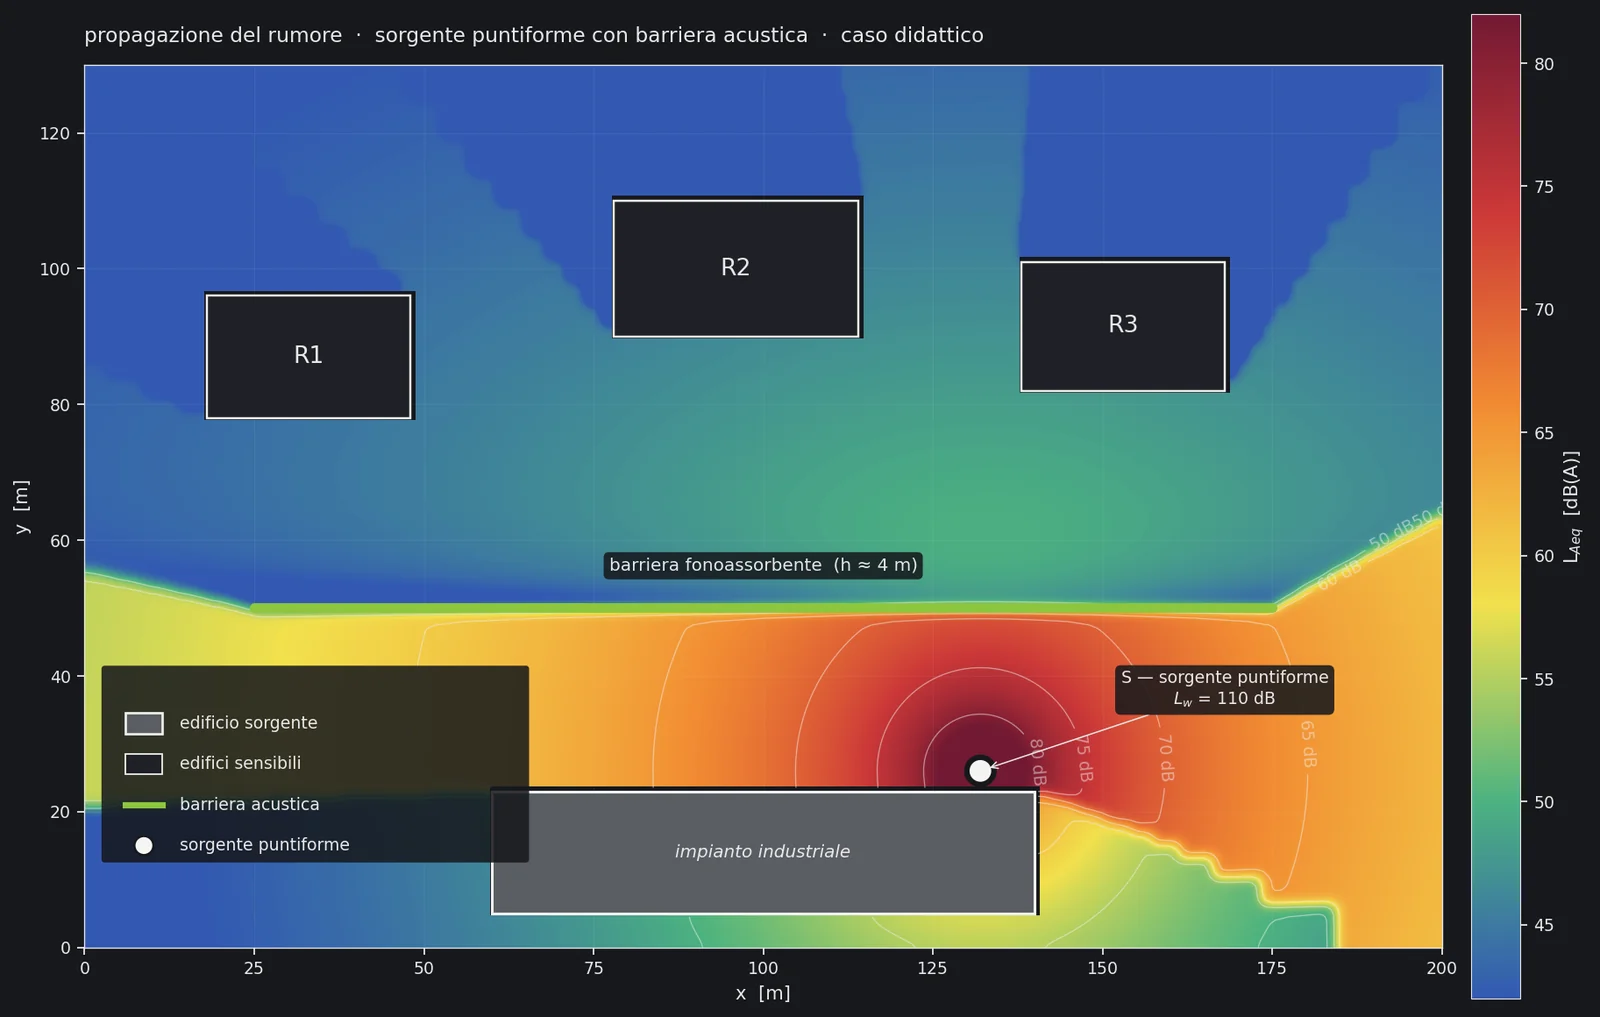Viewport: 1600px width, 1017px height.
Task: Click the 'sorgente puntiforme' legend dot
Action: pos(144,846)
